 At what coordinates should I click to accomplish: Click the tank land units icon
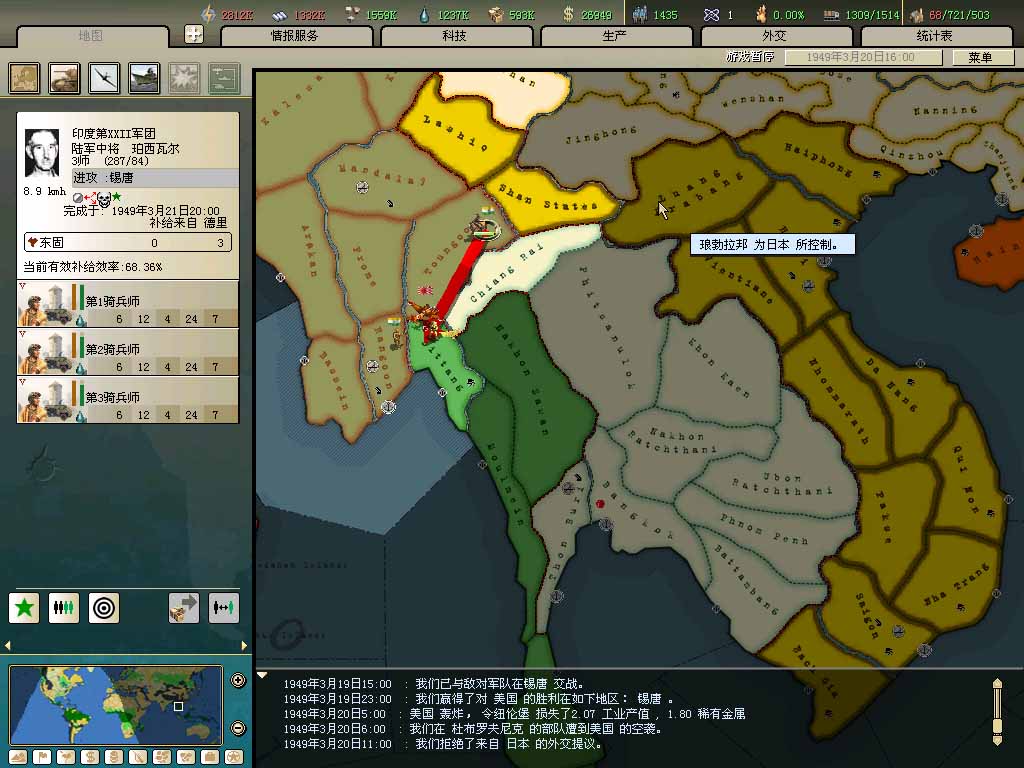point(65,78)
